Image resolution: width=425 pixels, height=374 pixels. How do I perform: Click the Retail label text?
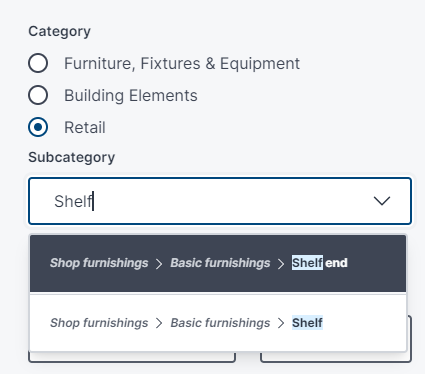click(85, 128)
